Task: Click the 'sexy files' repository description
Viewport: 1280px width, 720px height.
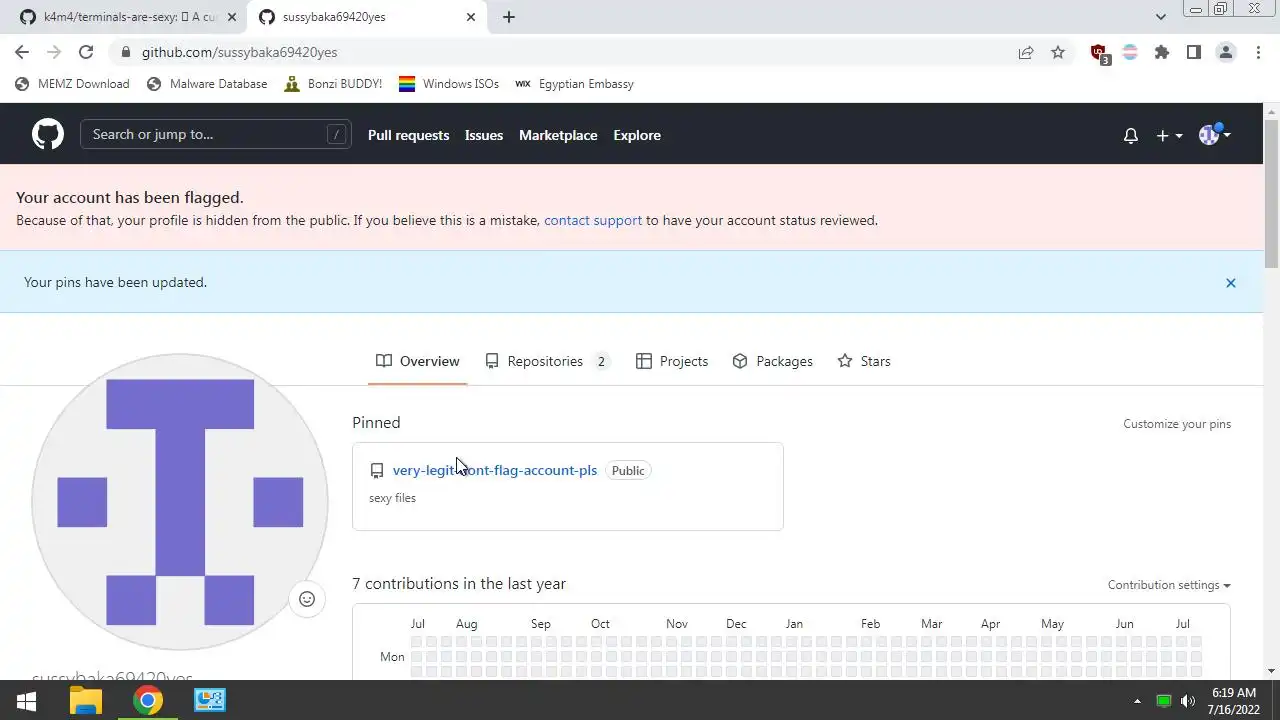Action: [x=392, y=498]
